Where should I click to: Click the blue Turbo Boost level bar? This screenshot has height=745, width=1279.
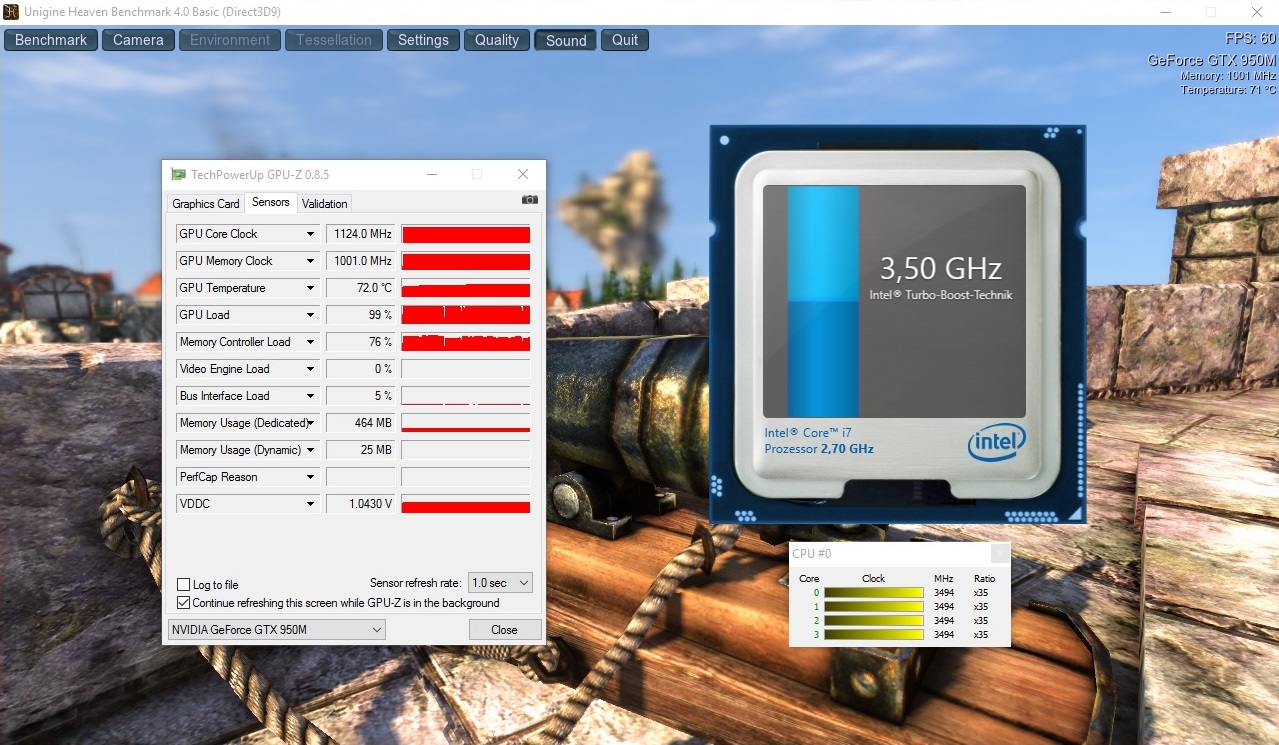click(823, 301)
